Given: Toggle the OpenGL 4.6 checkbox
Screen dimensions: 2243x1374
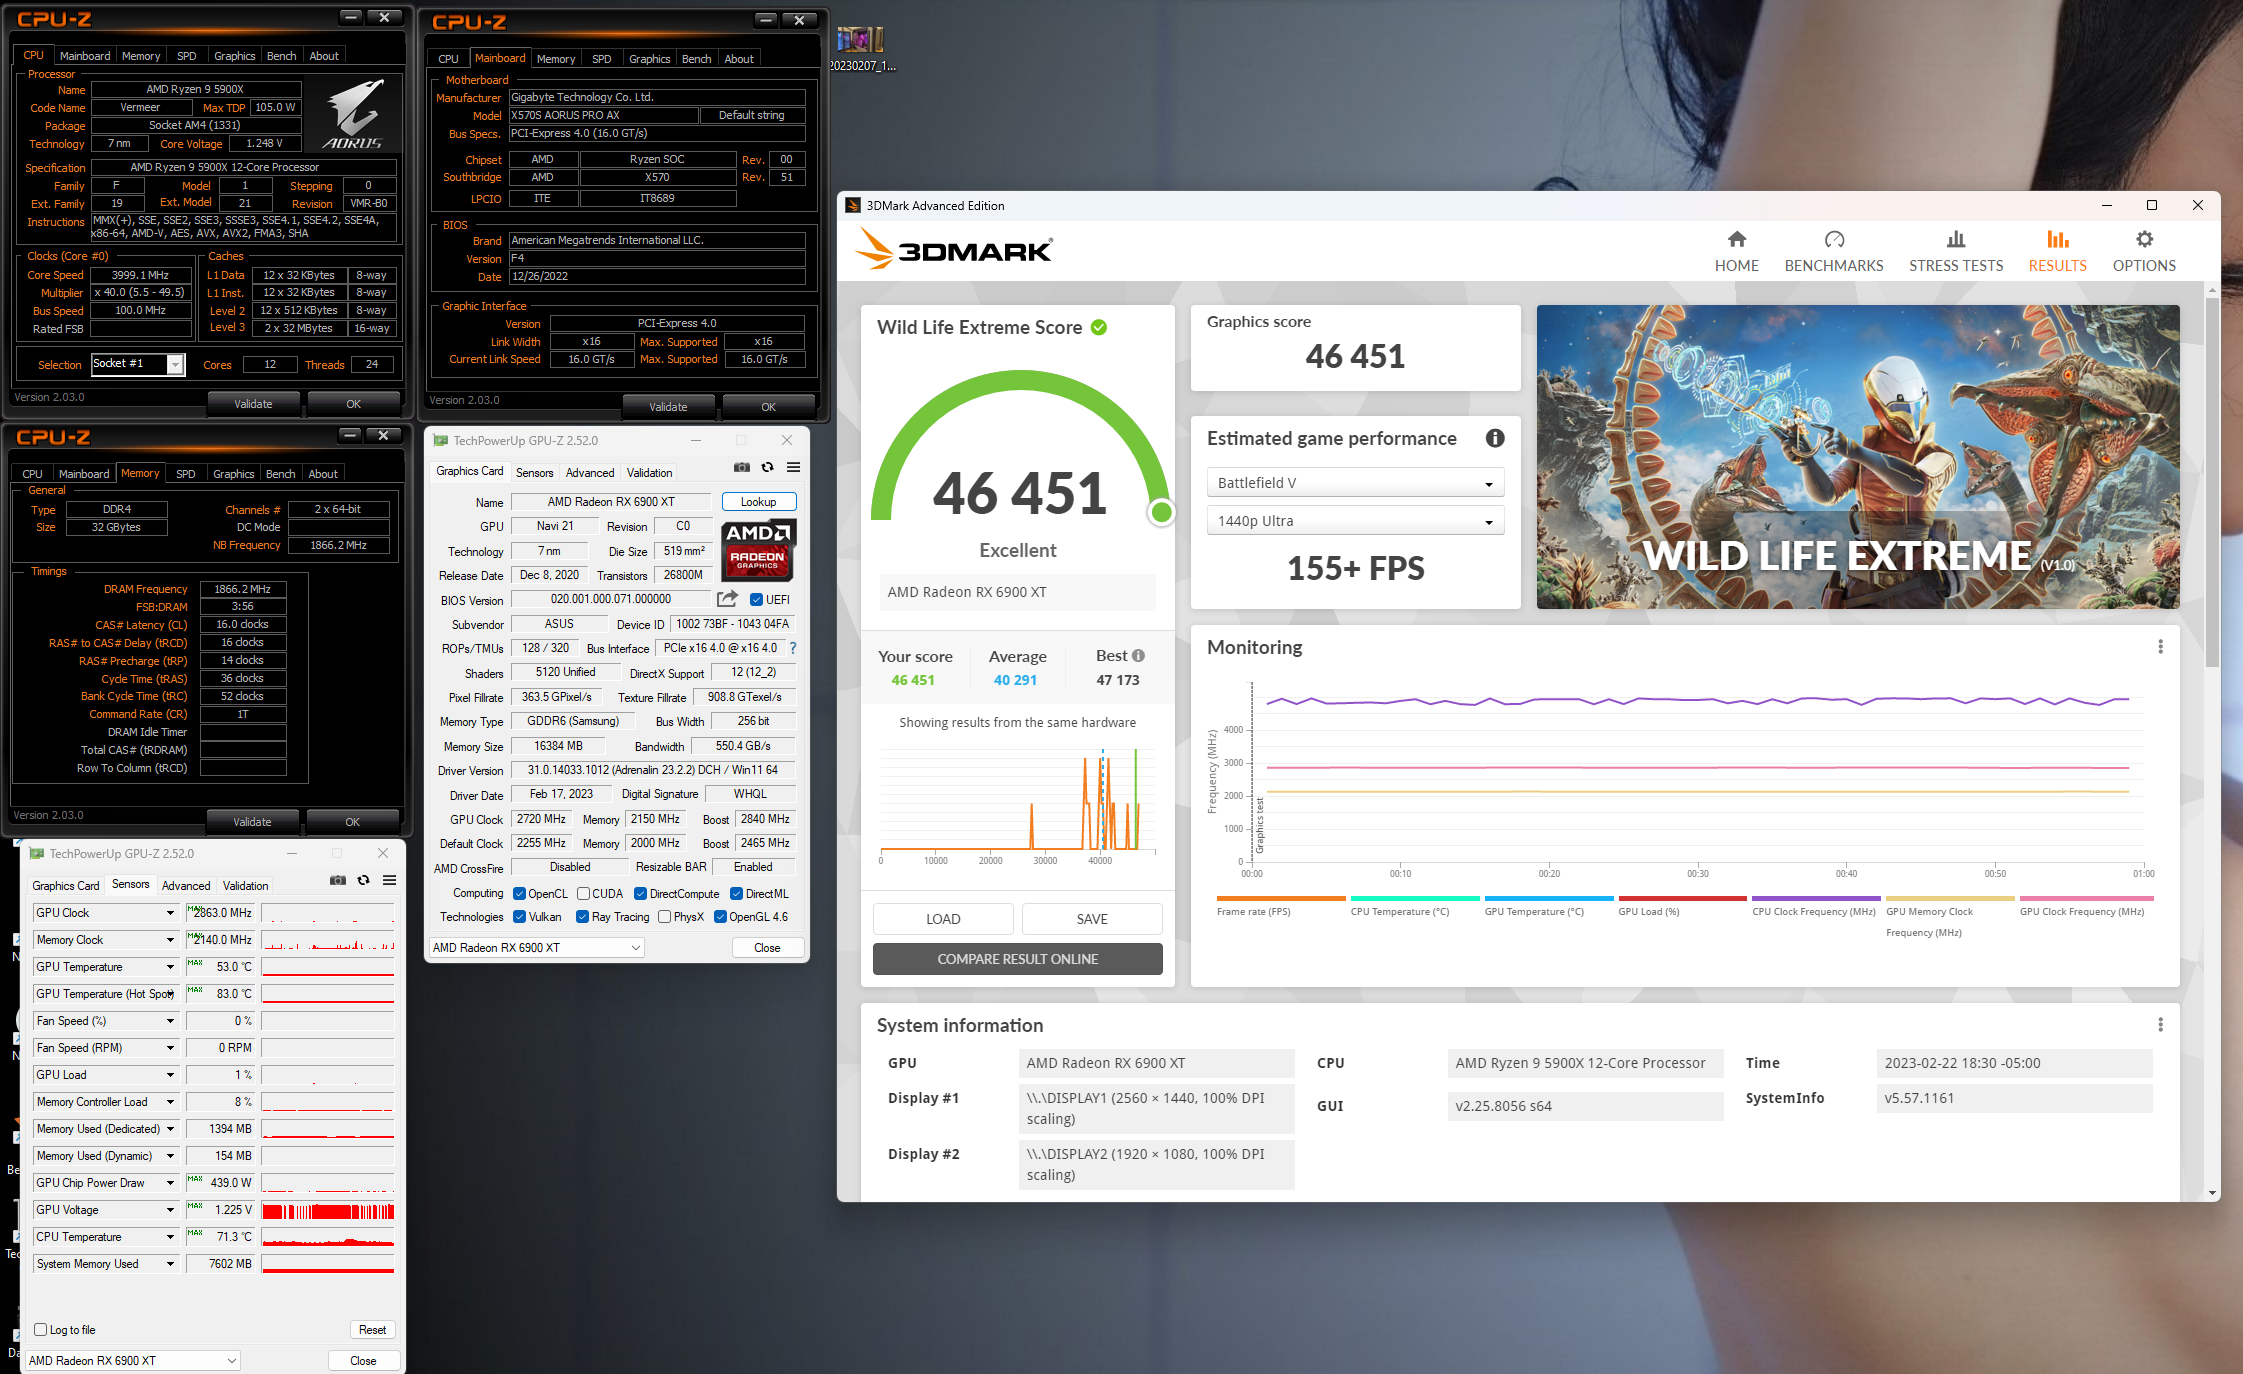Looking at the screenshot, I should click(x=720, y=917).
